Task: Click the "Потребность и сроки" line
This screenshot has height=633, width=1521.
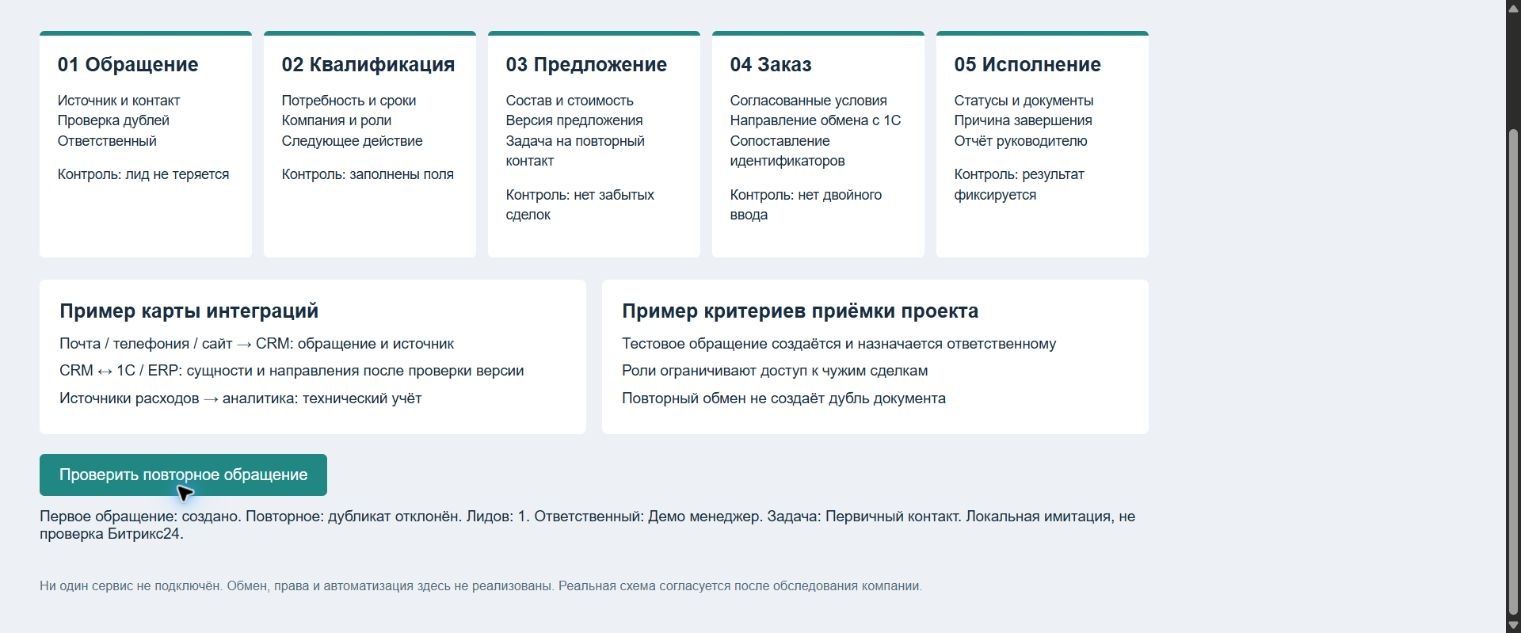Action: point(349,101)
